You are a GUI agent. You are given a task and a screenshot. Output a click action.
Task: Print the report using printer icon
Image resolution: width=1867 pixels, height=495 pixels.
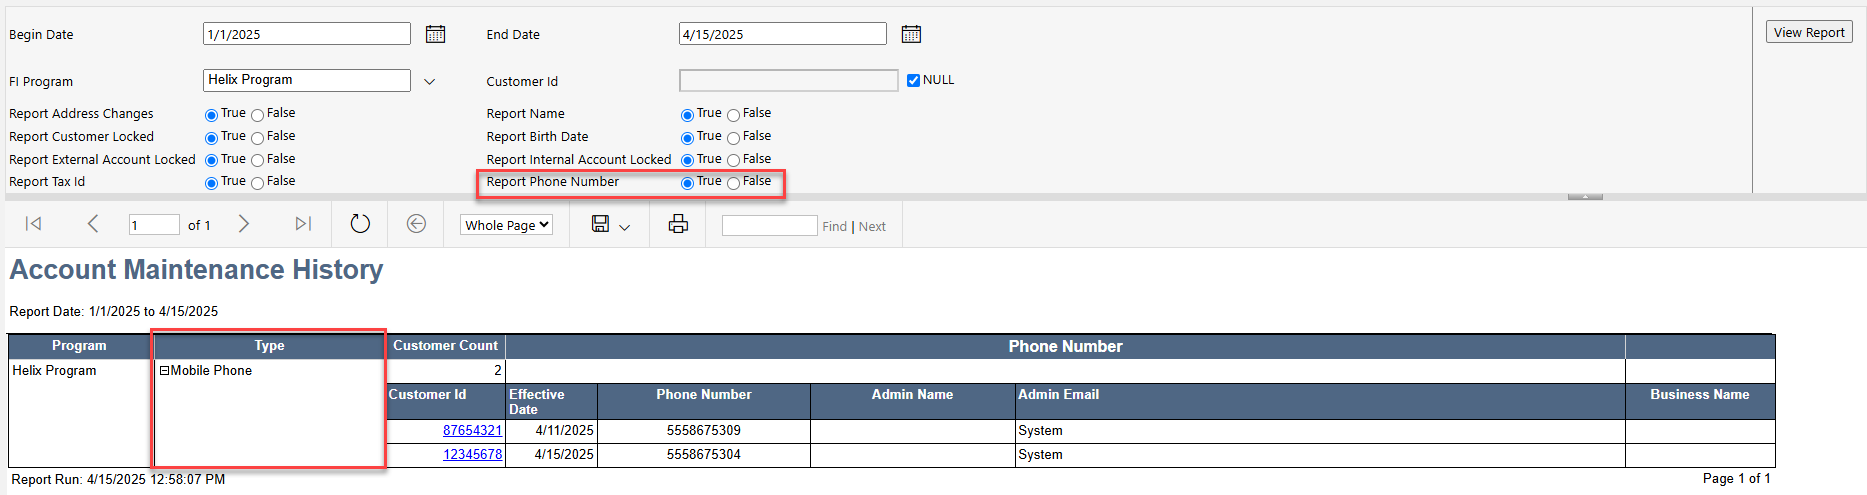[678, 224]
